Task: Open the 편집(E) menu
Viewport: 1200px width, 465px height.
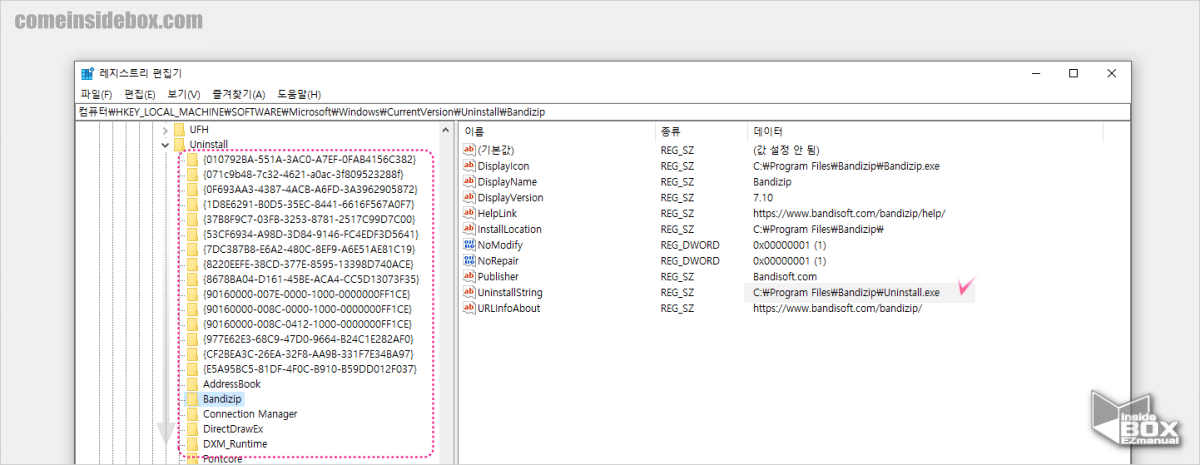Action: point(140,94)
